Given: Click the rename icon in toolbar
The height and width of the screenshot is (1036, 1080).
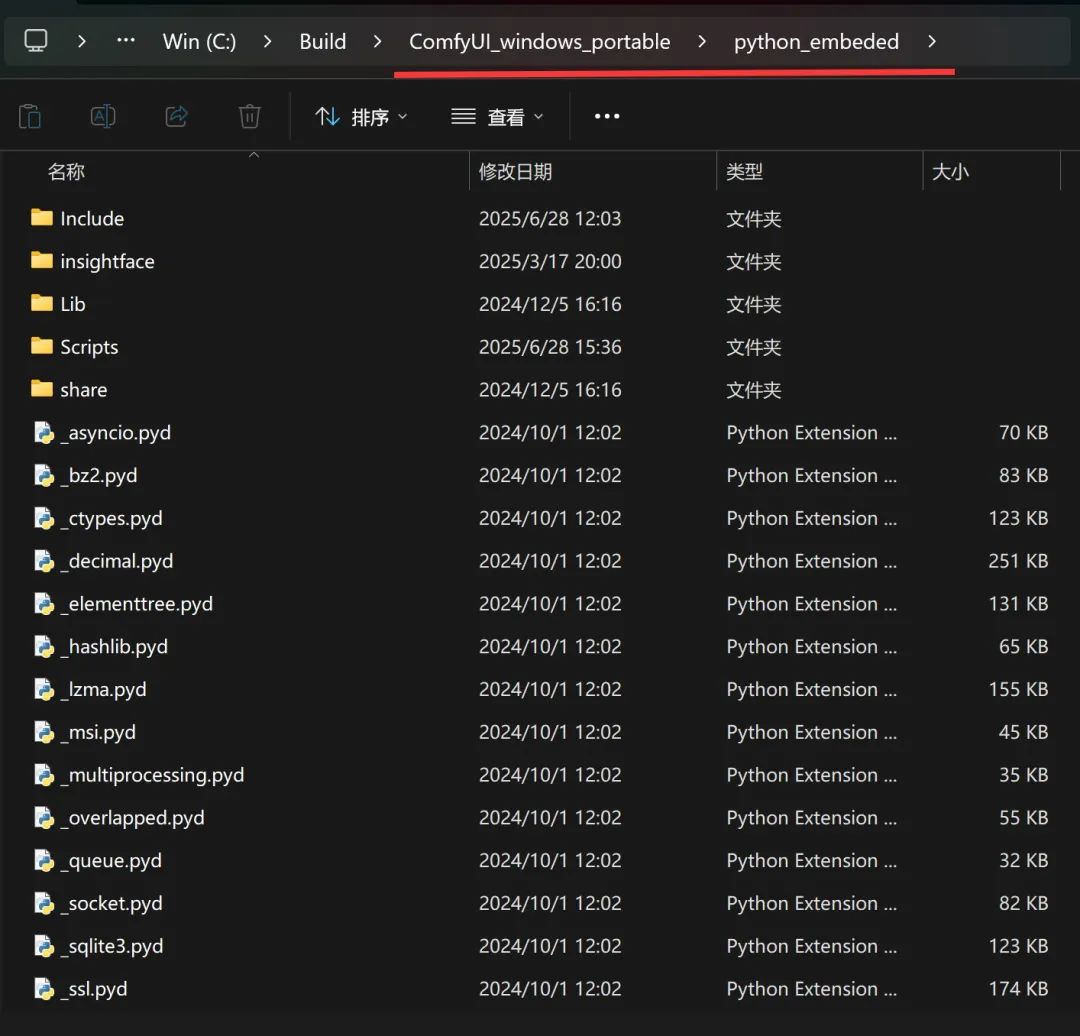Looking at the screenshot, I should pos(103,116).
